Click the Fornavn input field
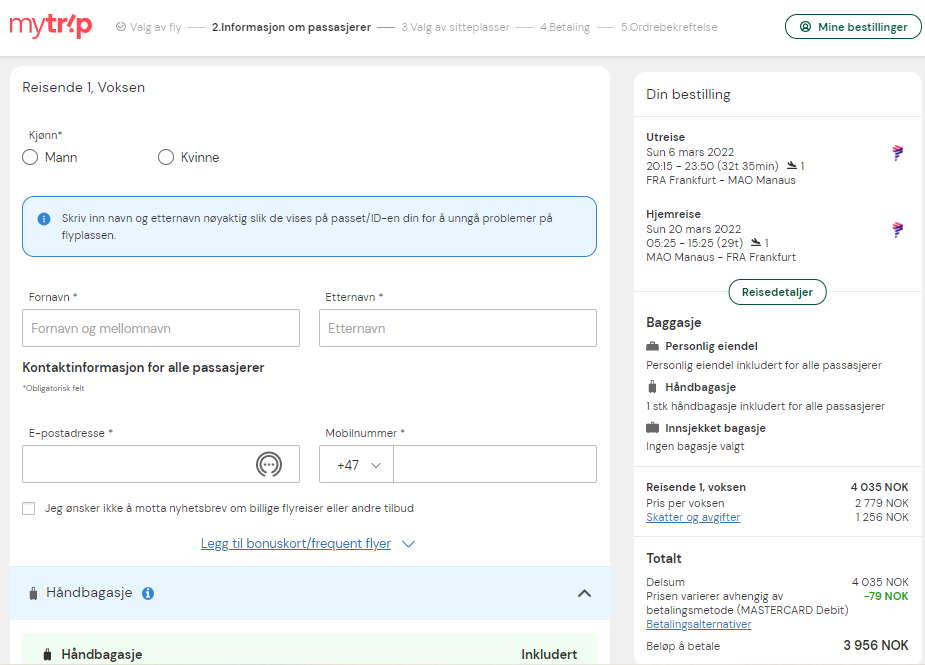The image size is (925, 665). point(161,328)
